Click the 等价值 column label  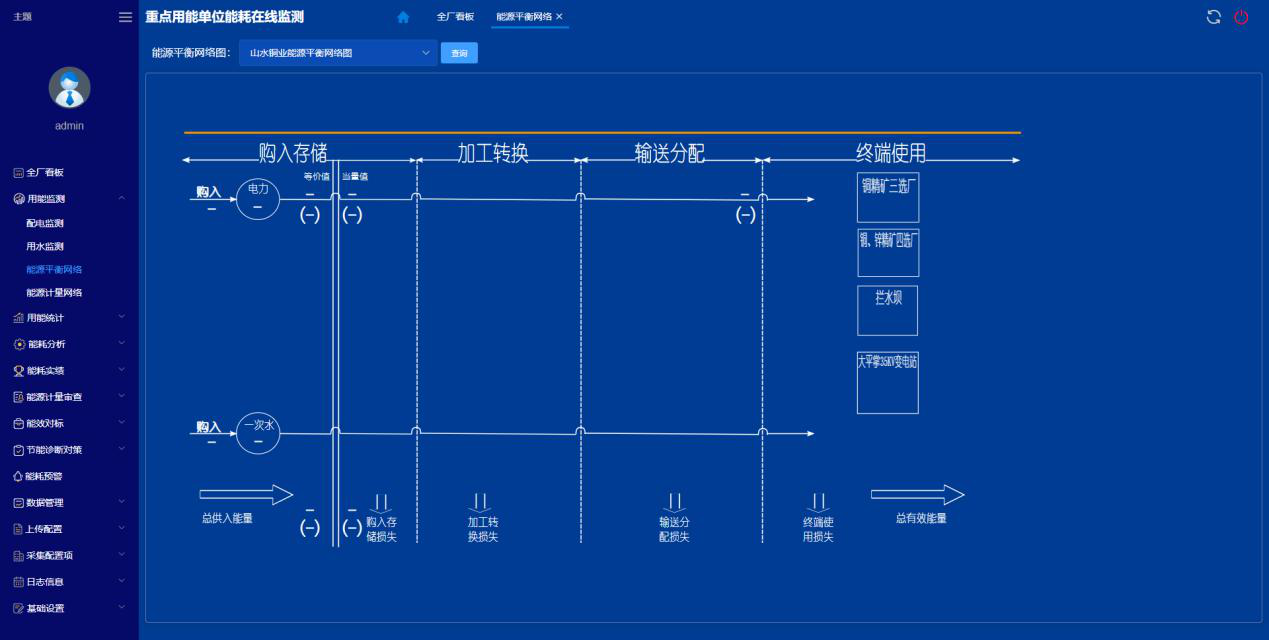tap(316, 176)
